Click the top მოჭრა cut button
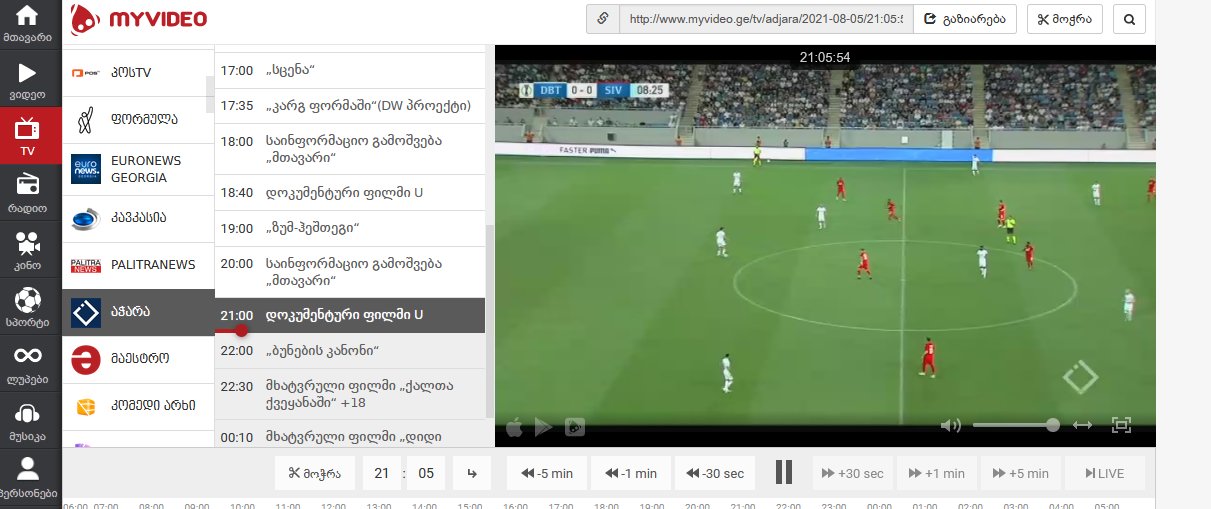 [x=1065, y=19]
